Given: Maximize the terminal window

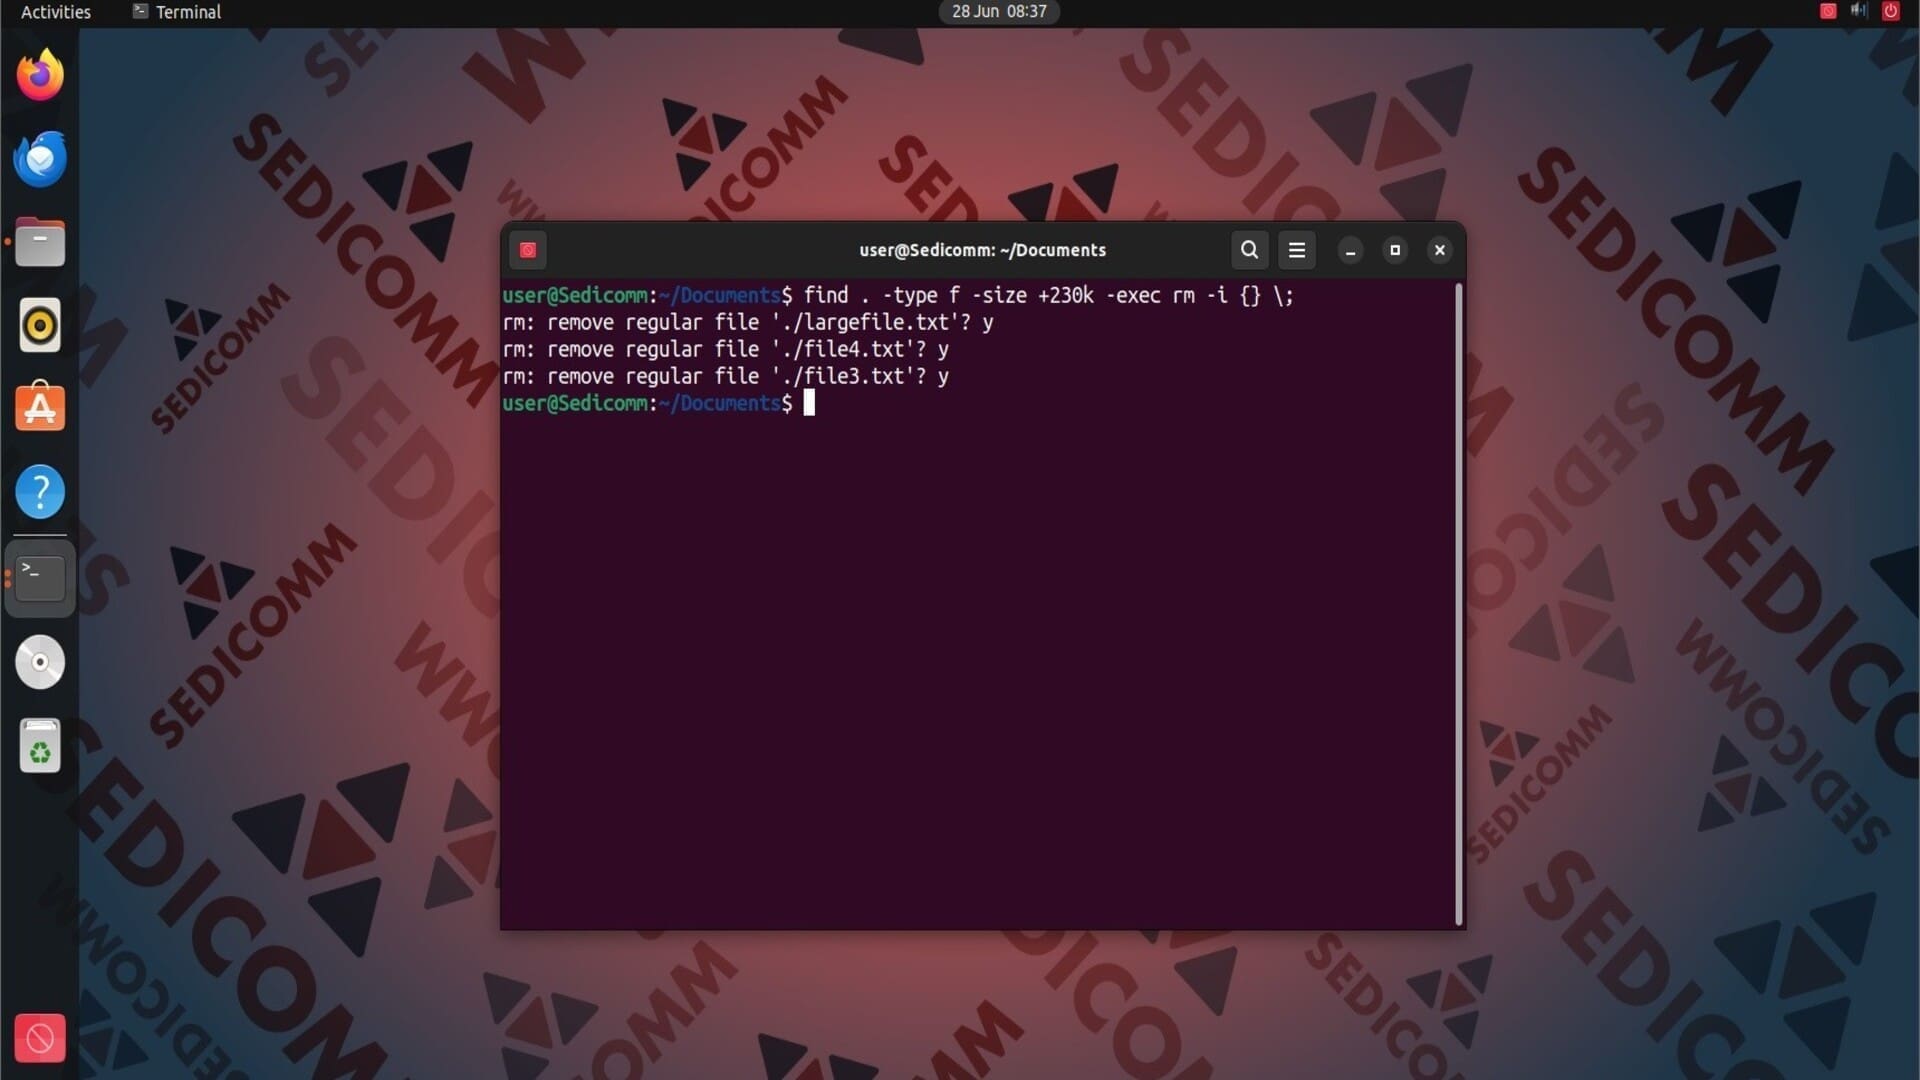Looking at the screenshot, I should (1395, 250).
